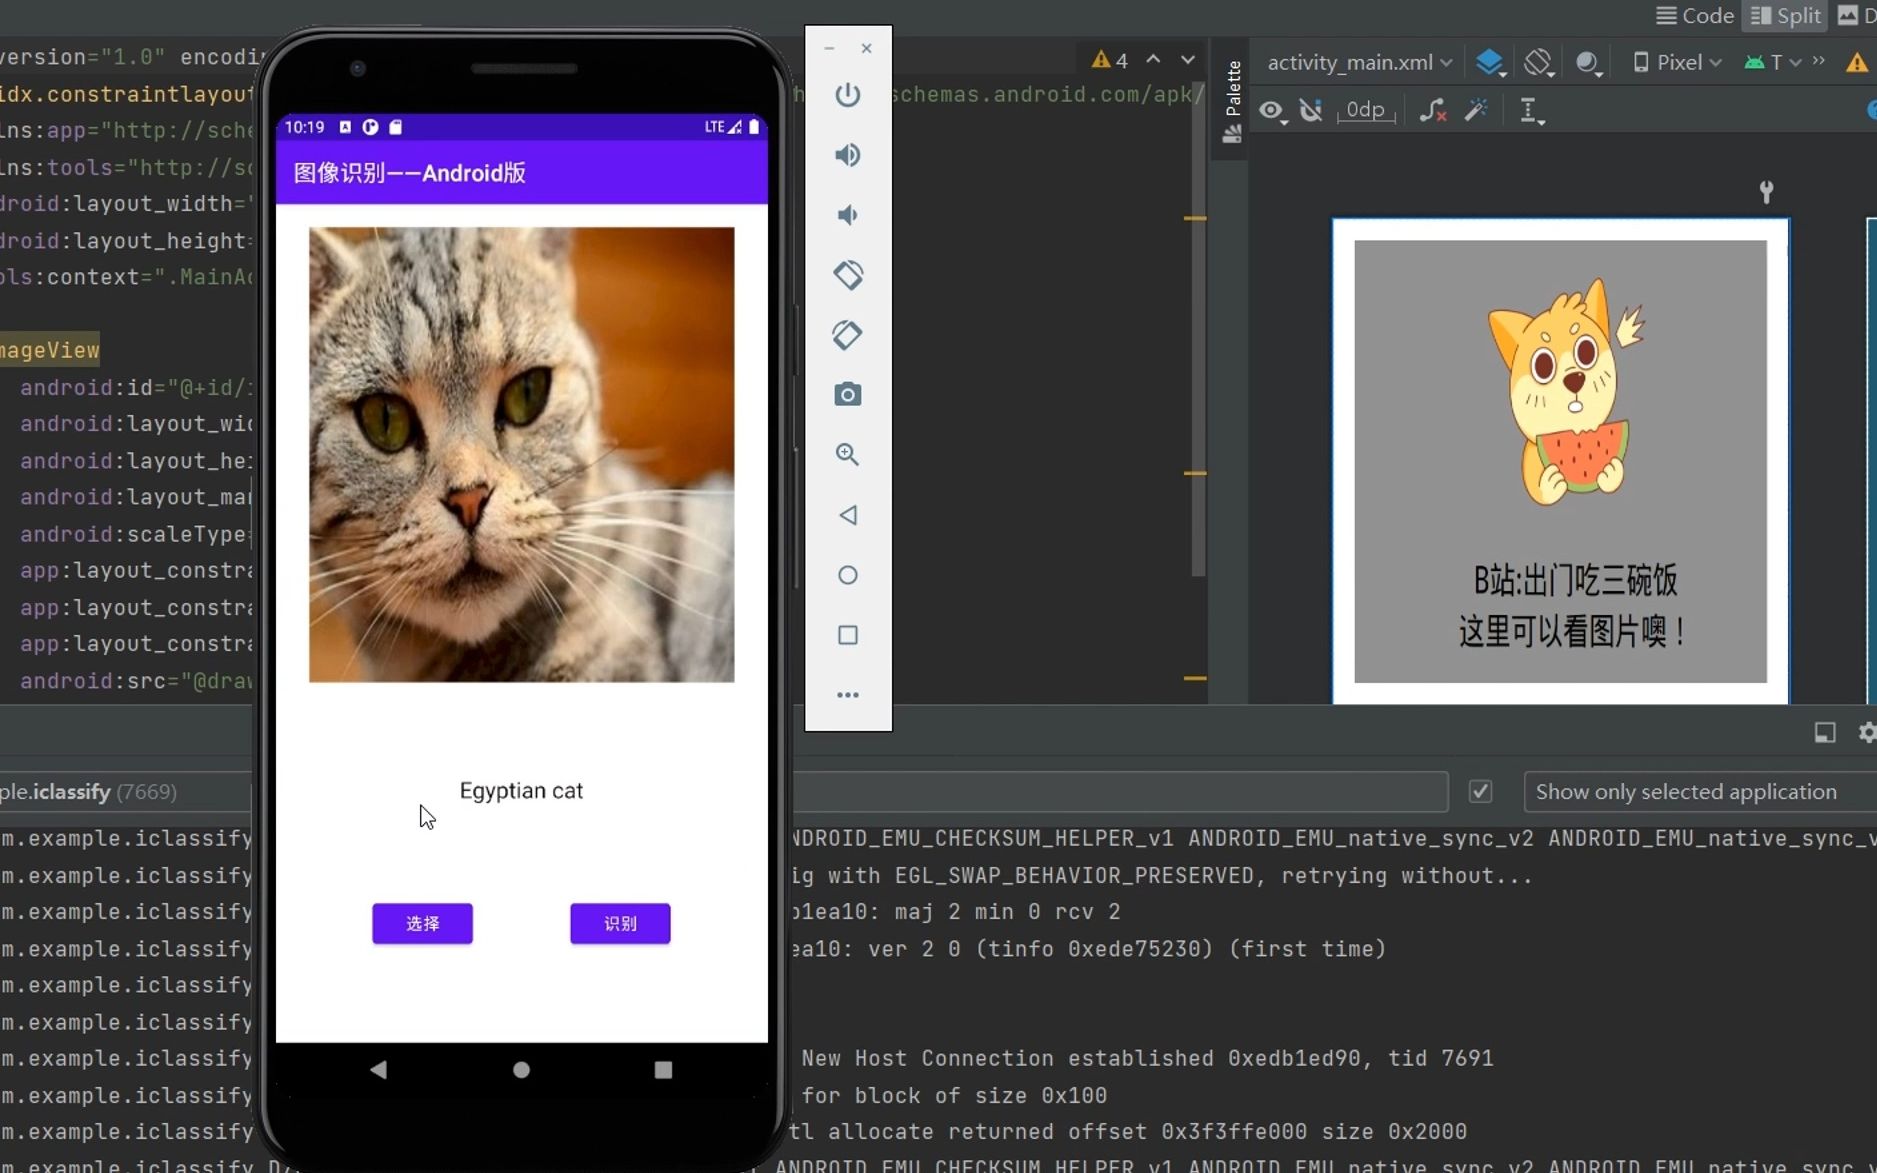Rotate emulator left with the rotate icon
The width and height of the screenshot is (1877, 1173).
pos(847,275)
